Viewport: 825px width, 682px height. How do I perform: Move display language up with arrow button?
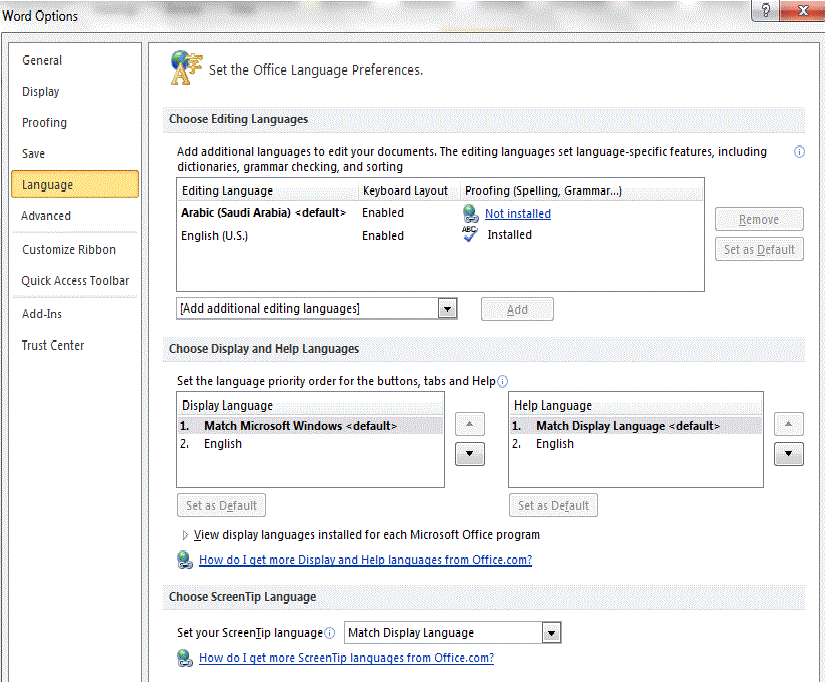click(469, 424)
